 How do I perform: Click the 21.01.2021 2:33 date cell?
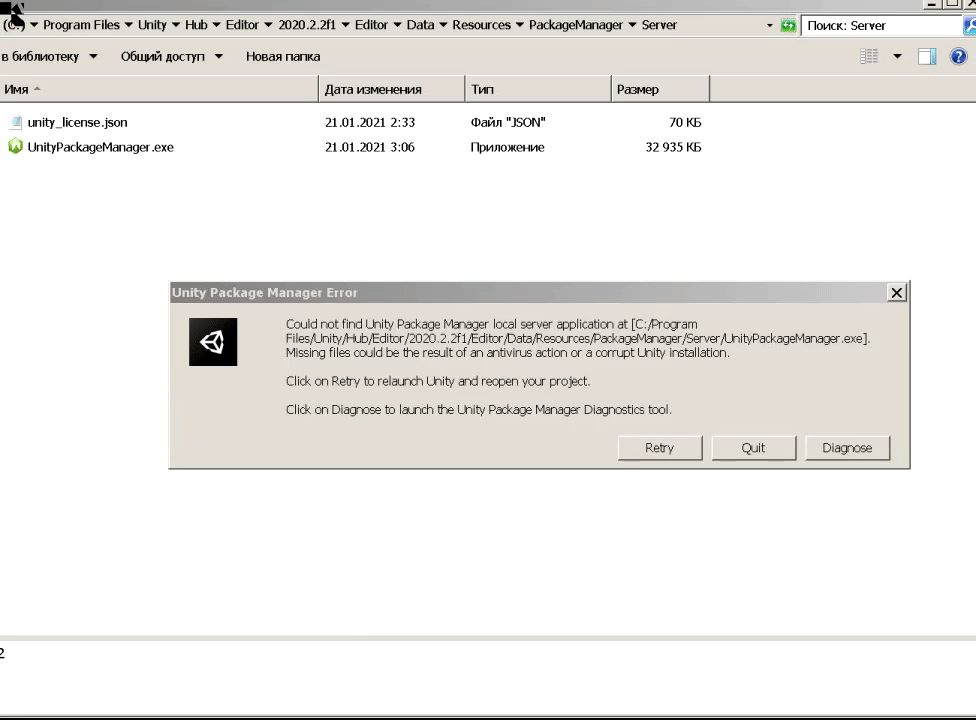(370, 123)
